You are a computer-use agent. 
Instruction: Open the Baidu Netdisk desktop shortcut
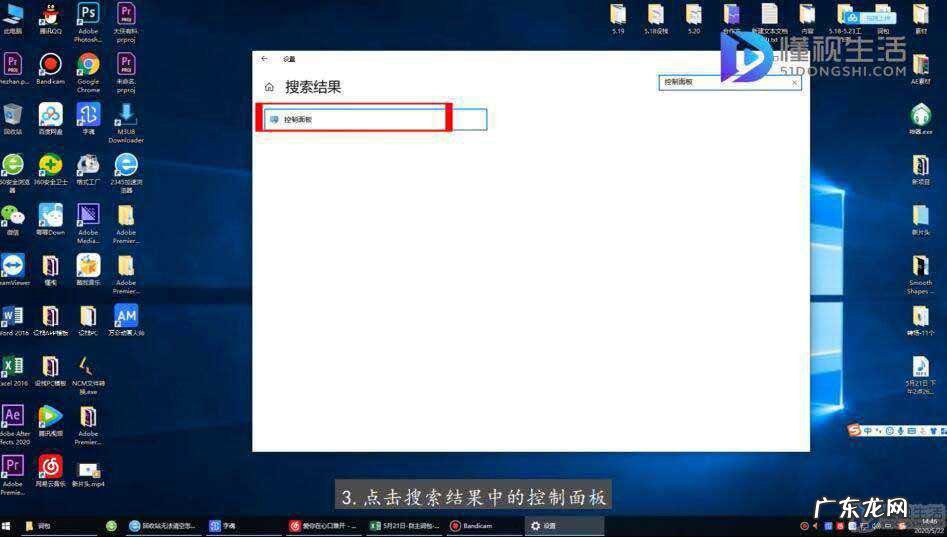(x=51, y=118)
